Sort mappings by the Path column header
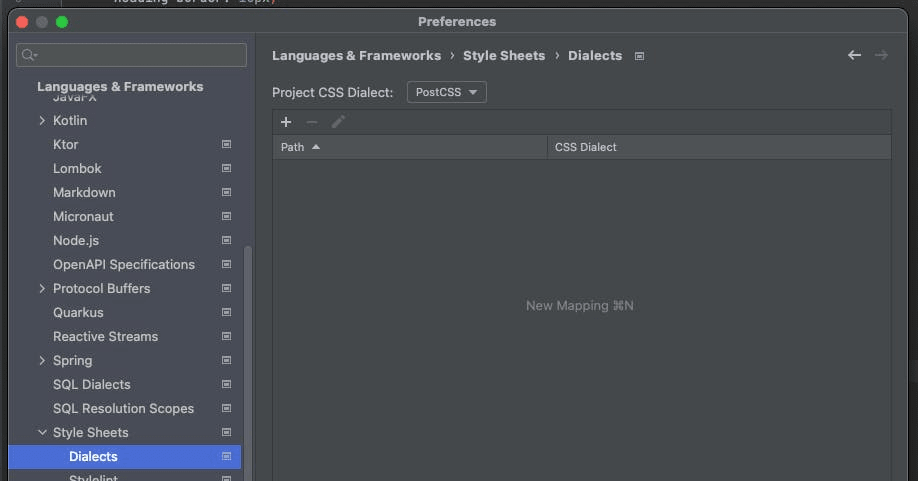Image resolution: width=918 pixels, height=481 pixels. click(410, 147)
